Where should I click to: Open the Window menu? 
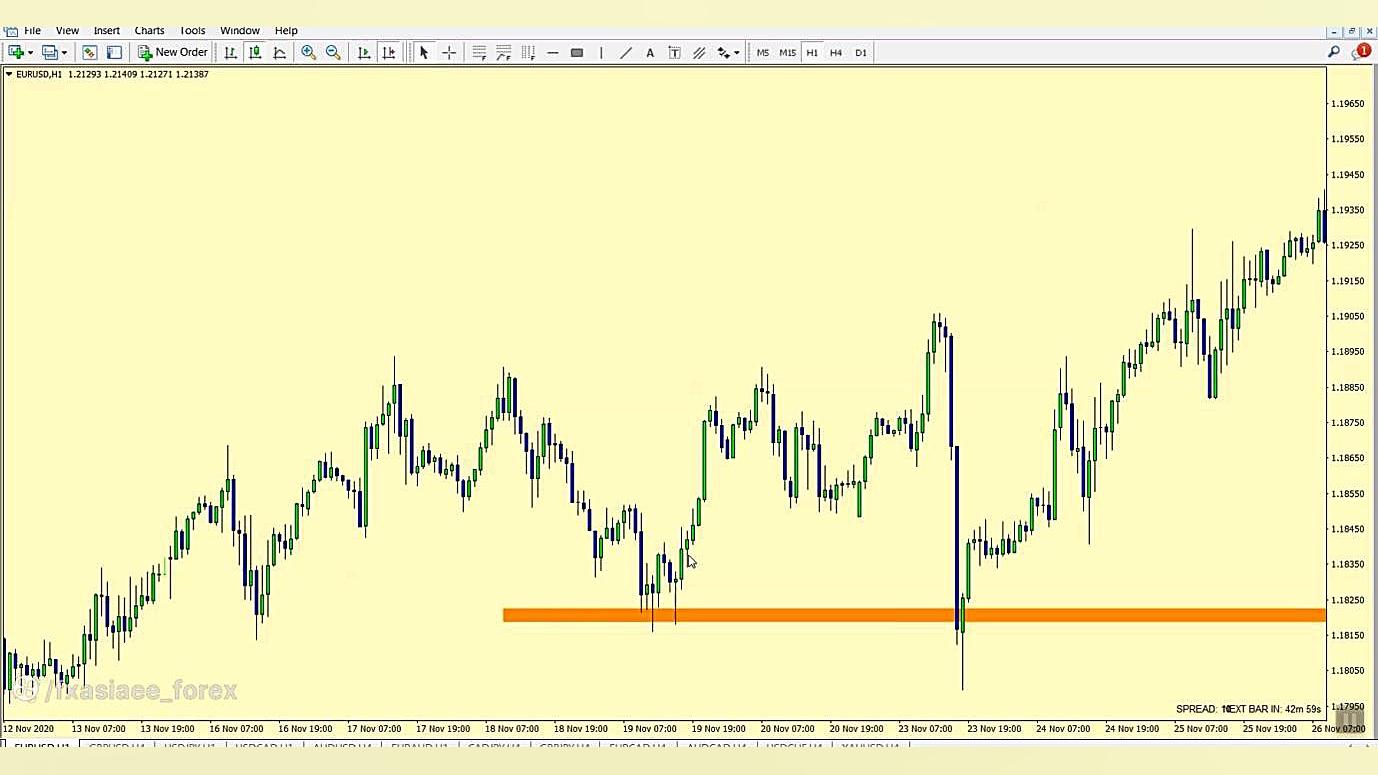coord(240,31)
